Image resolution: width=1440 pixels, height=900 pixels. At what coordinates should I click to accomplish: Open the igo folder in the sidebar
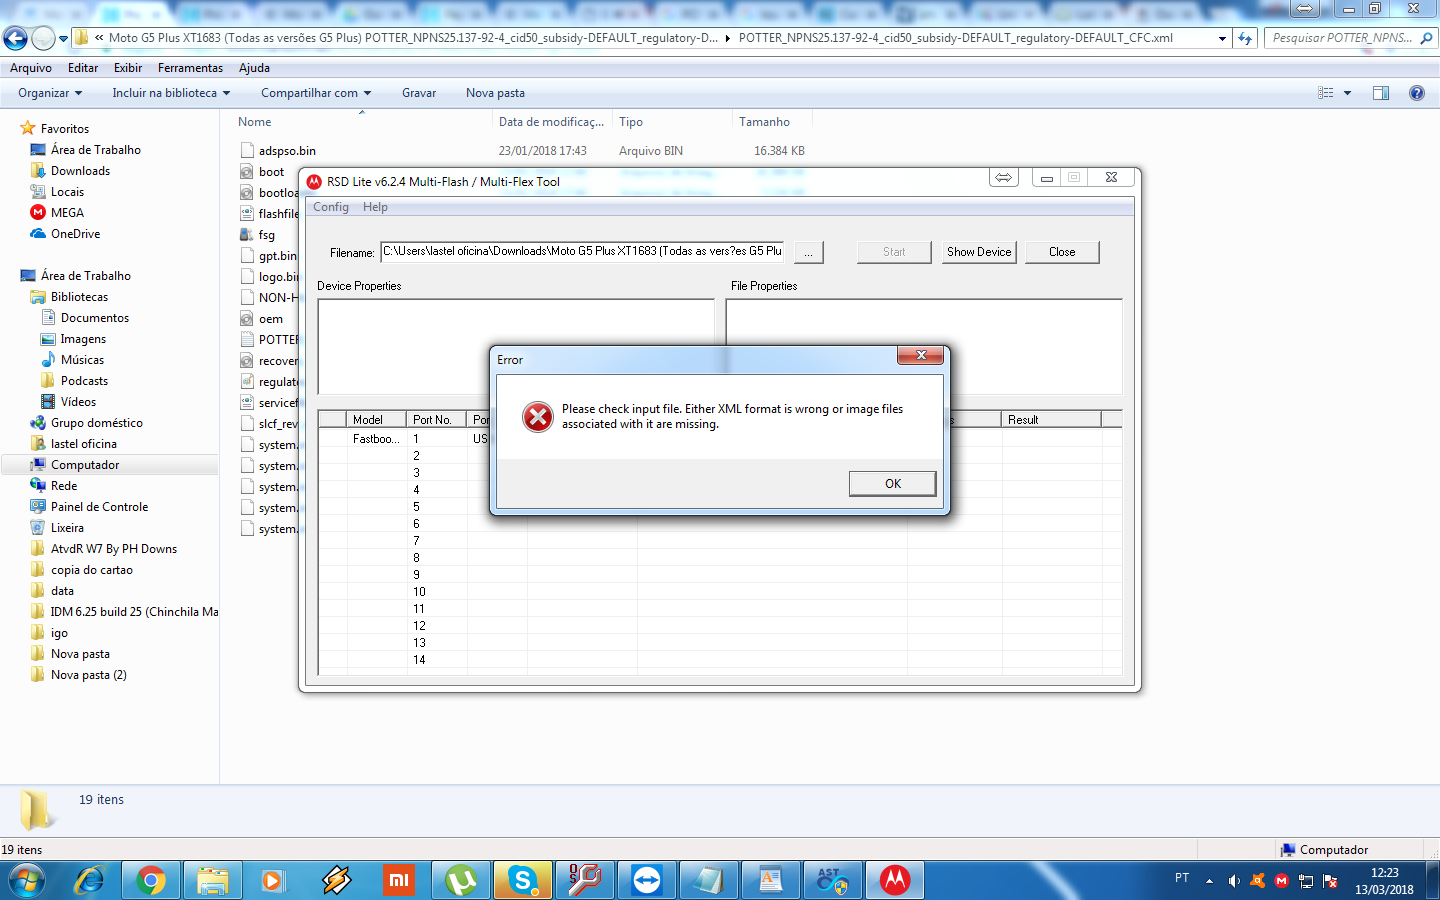59,633
